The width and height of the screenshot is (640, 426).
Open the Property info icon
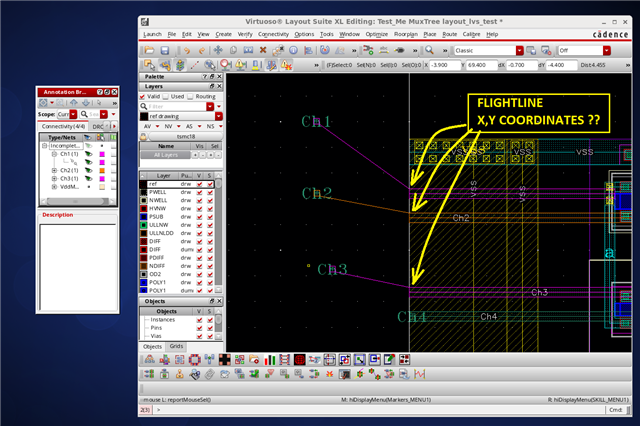pyautogui.click(x=293, y=50)
